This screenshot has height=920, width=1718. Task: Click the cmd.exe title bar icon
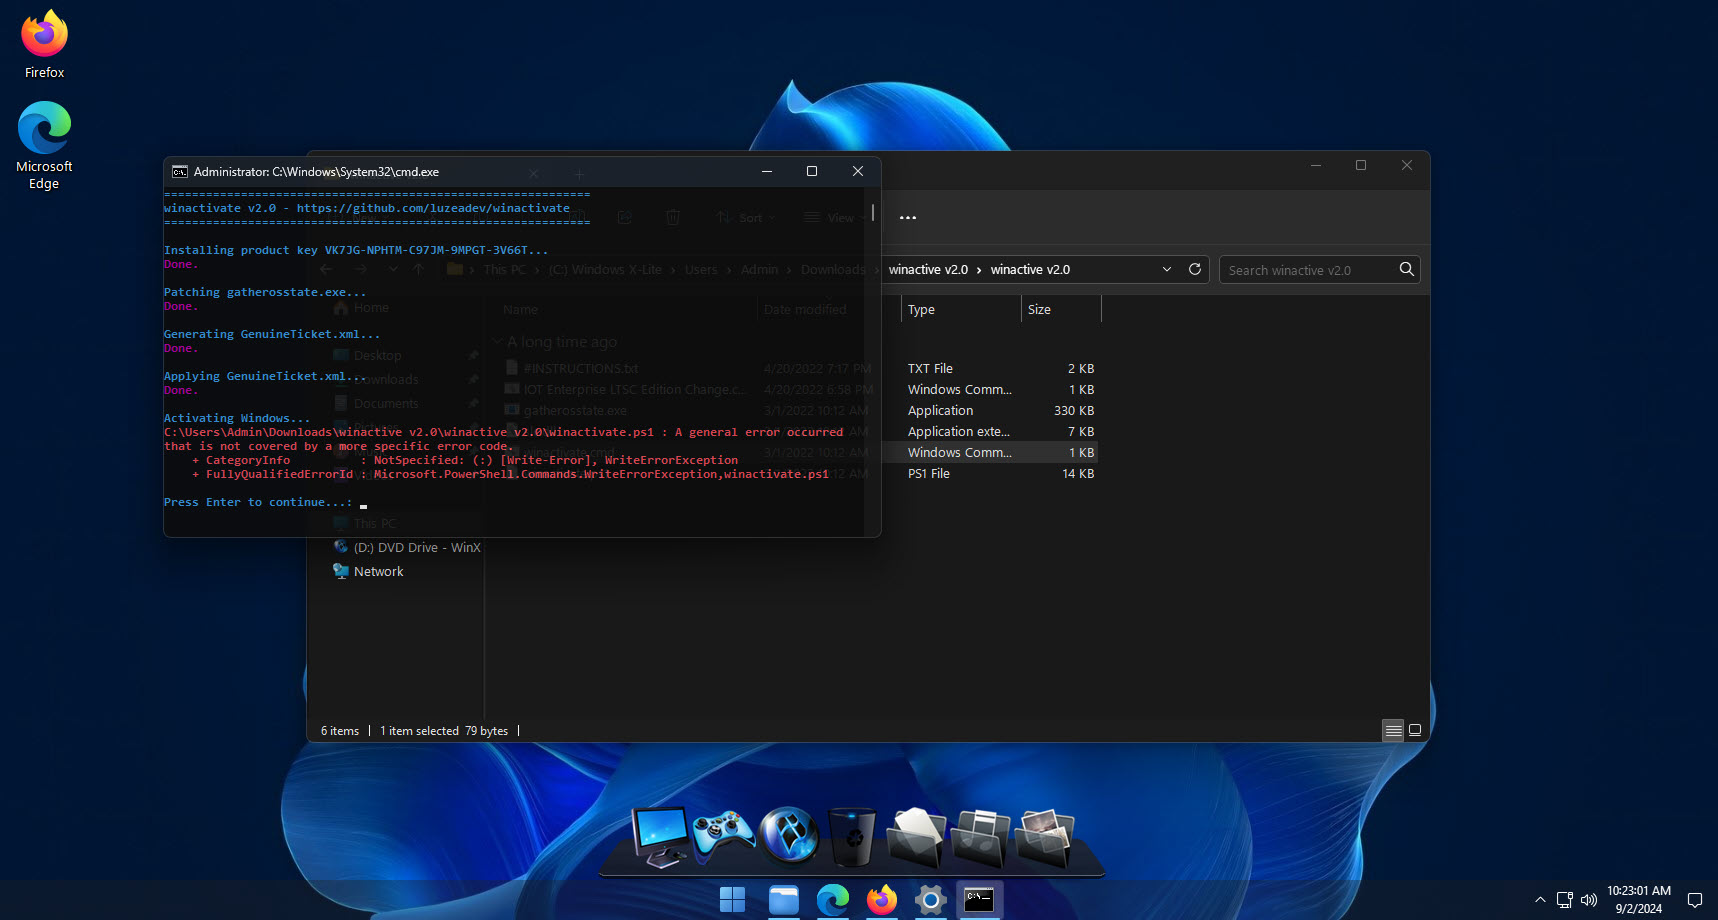click(180, 172)
